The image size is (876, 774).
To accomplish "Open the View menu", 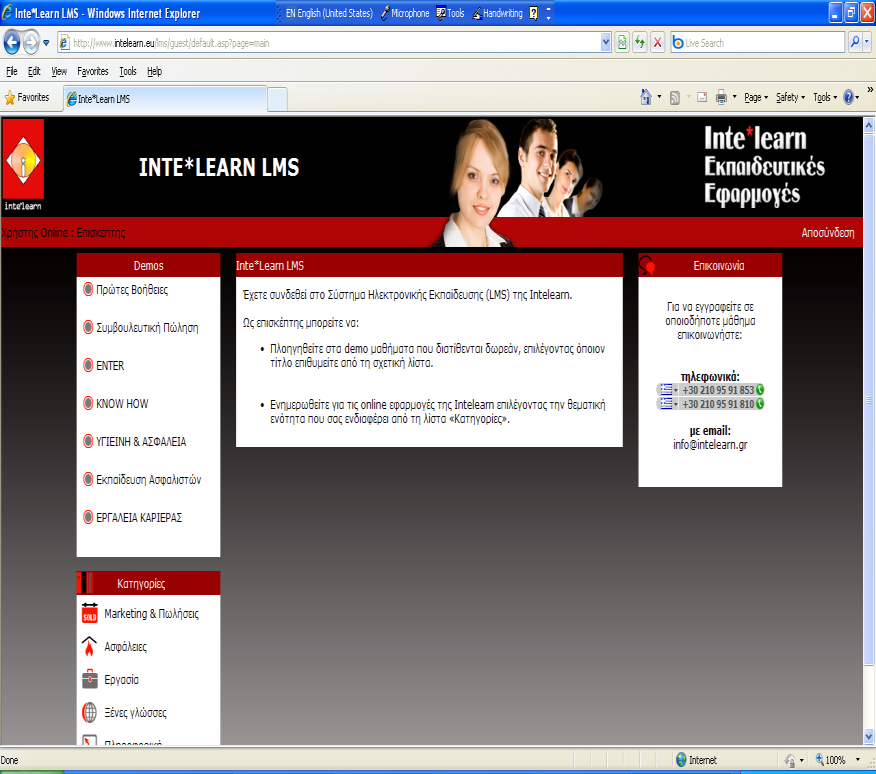I will pos(59,71).
